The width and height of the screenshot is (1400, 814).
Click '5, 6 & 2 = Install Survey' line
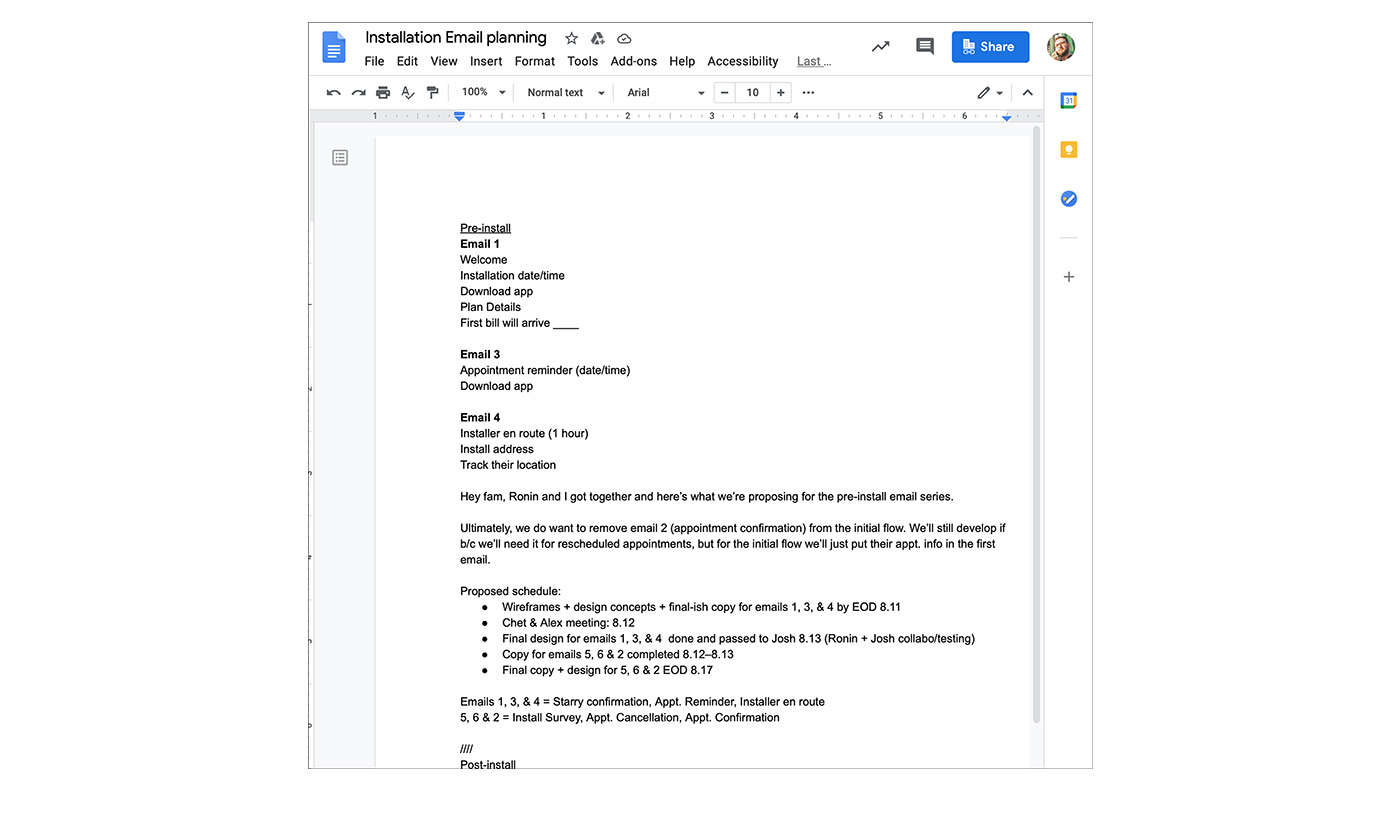pos(620,718)
